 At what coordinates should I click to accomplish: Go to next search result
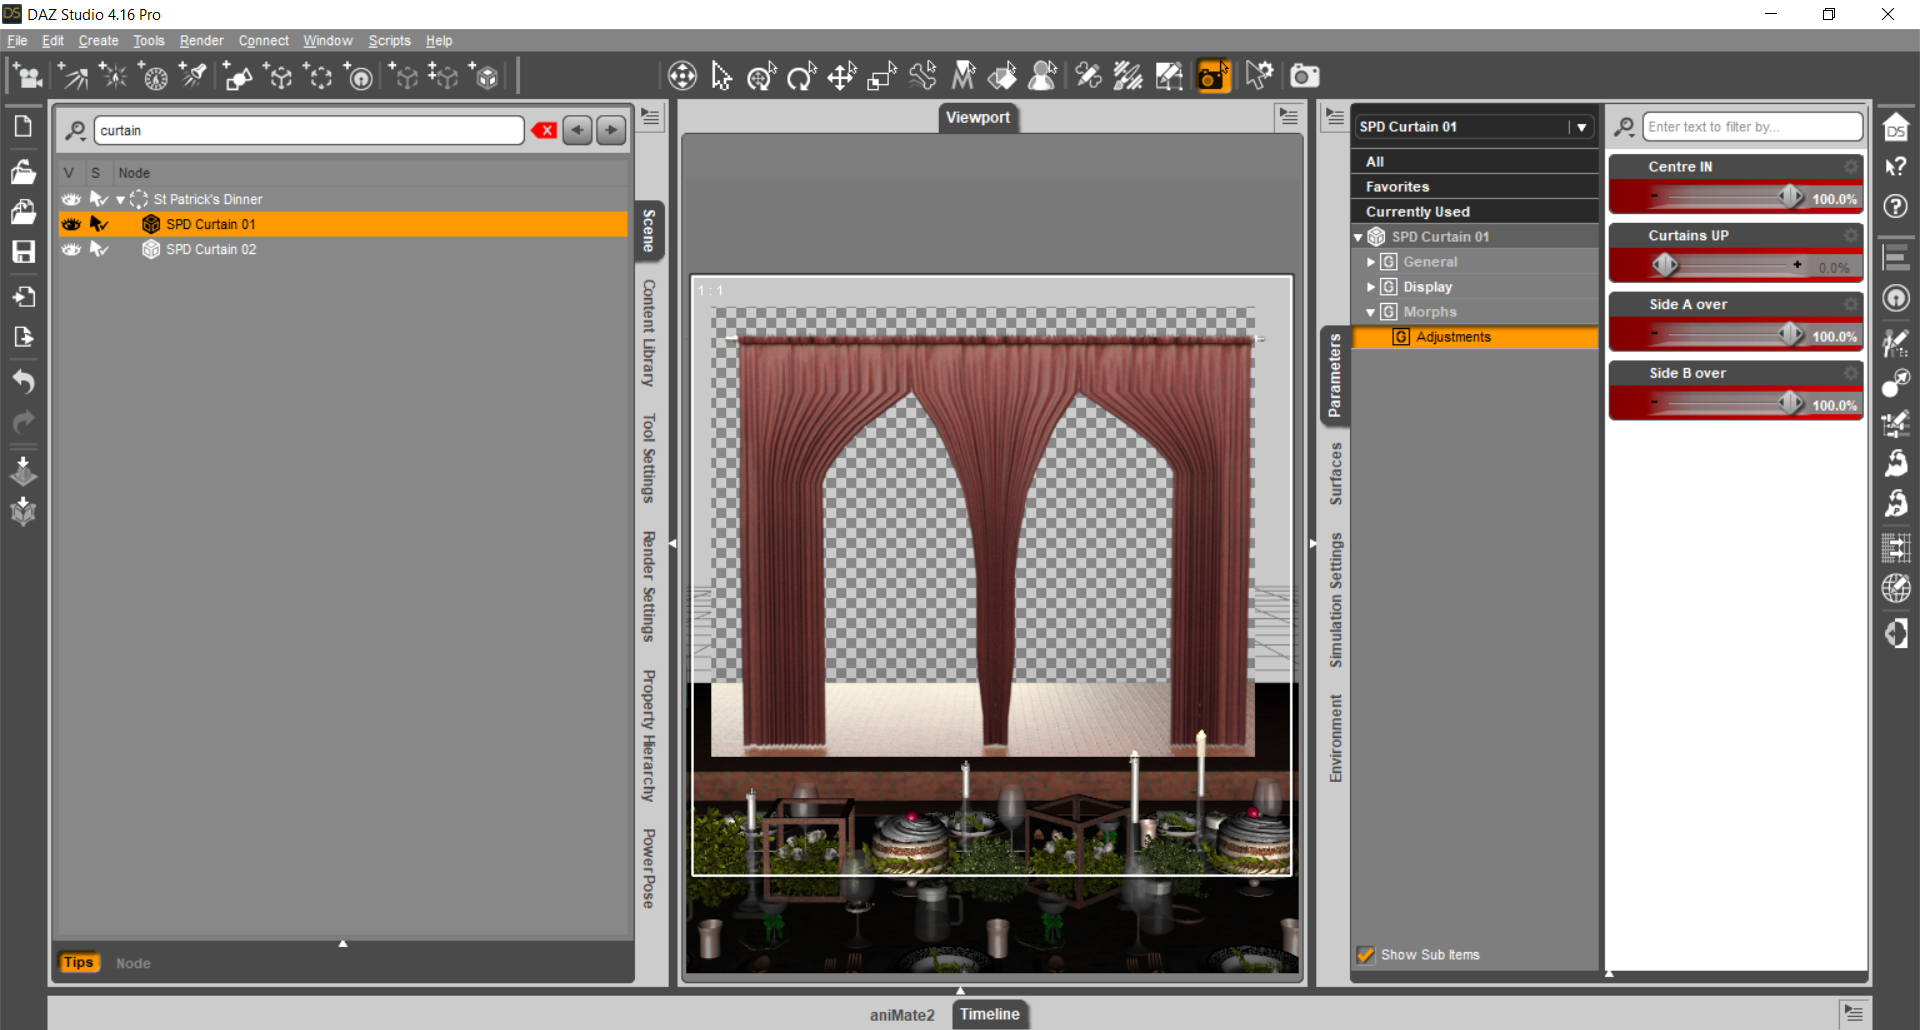[611, 130]
